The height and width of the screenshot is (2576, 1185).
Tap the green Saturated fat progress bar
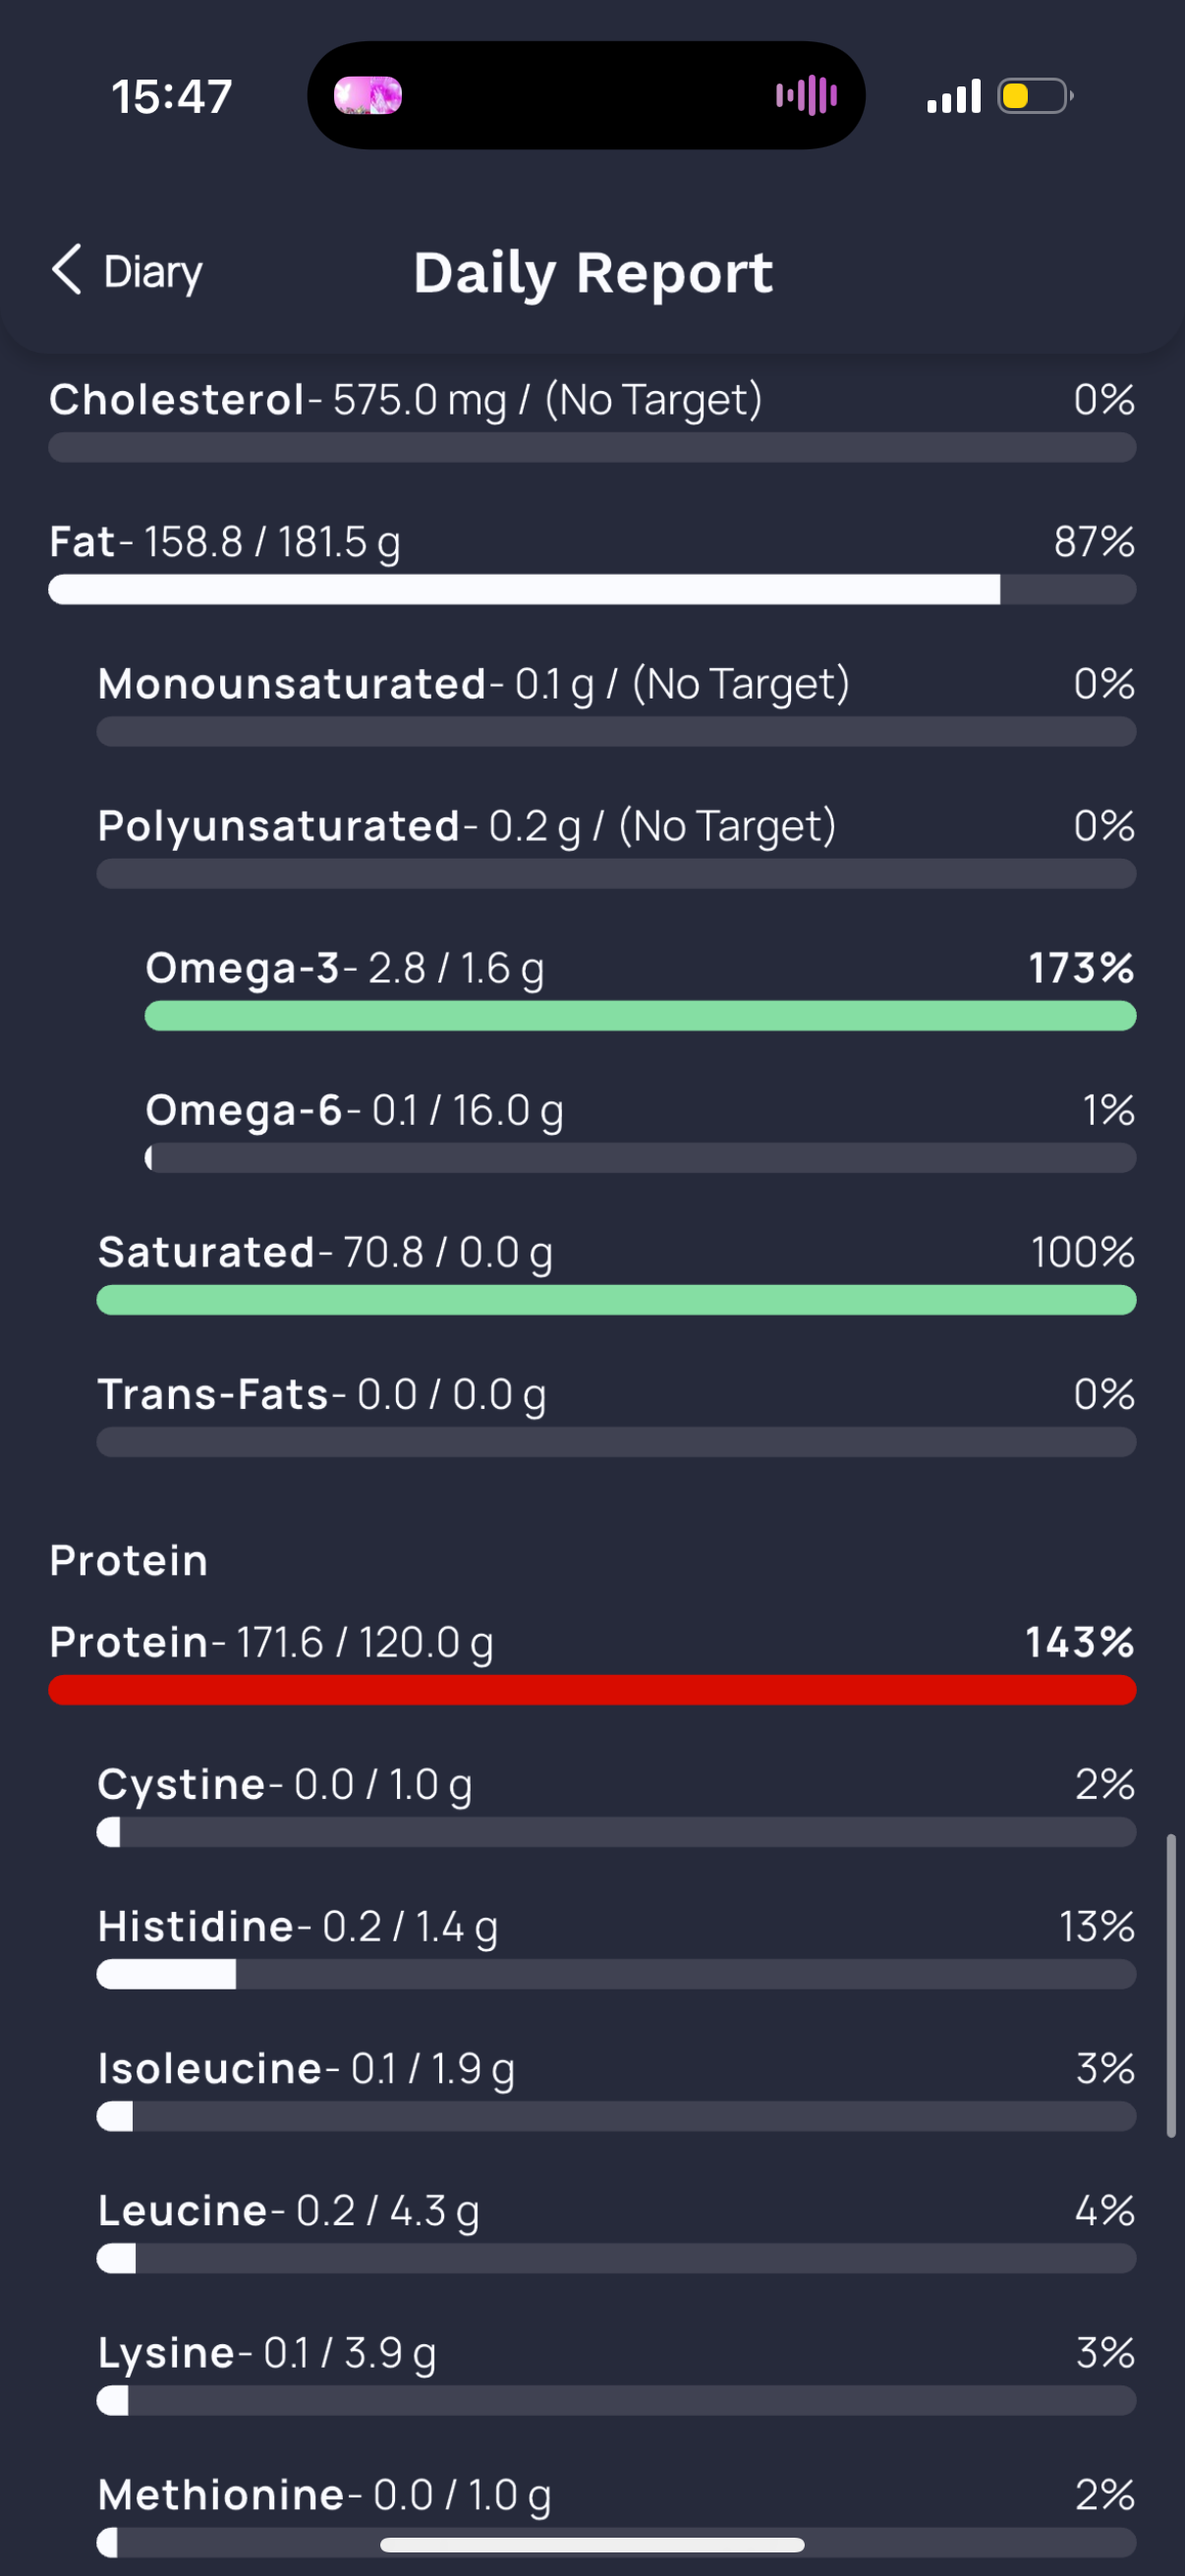click(616, 1300)
